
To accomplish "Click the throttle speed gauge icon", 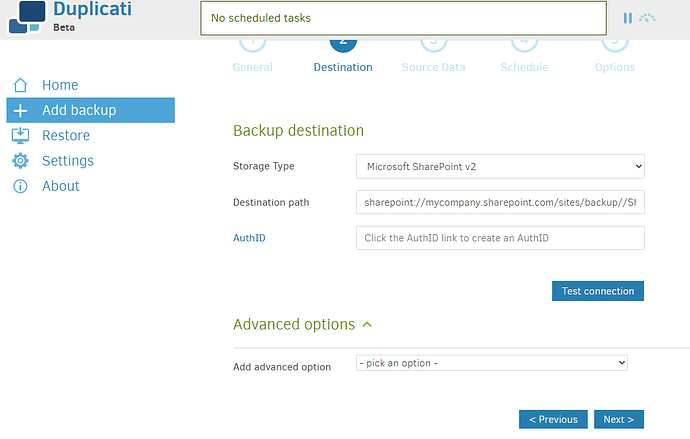I will point(647,18).
